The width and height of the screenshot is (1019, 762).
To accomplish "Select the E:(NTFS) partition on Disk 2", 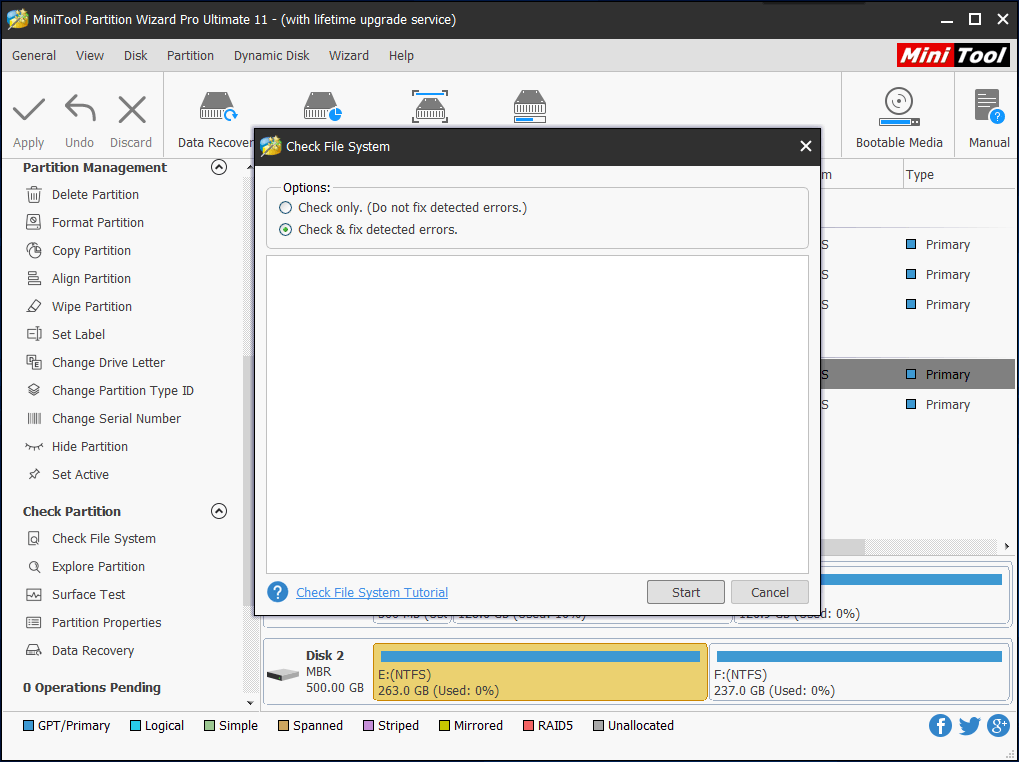I will [540, 672].
